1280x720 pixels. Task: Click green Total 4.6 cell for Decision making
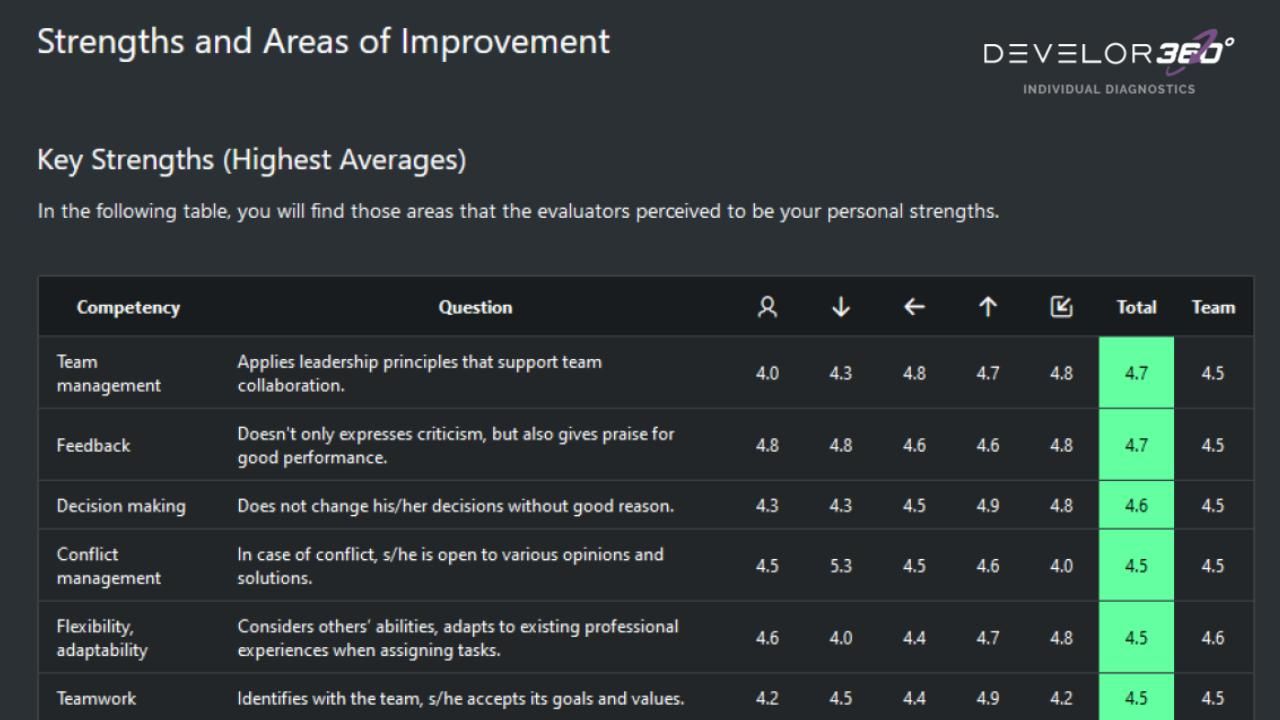1136,506
